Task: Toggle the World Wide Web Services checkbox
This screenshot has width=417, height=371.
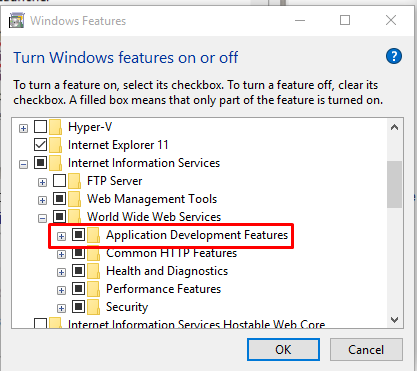Action: [60, 217]
